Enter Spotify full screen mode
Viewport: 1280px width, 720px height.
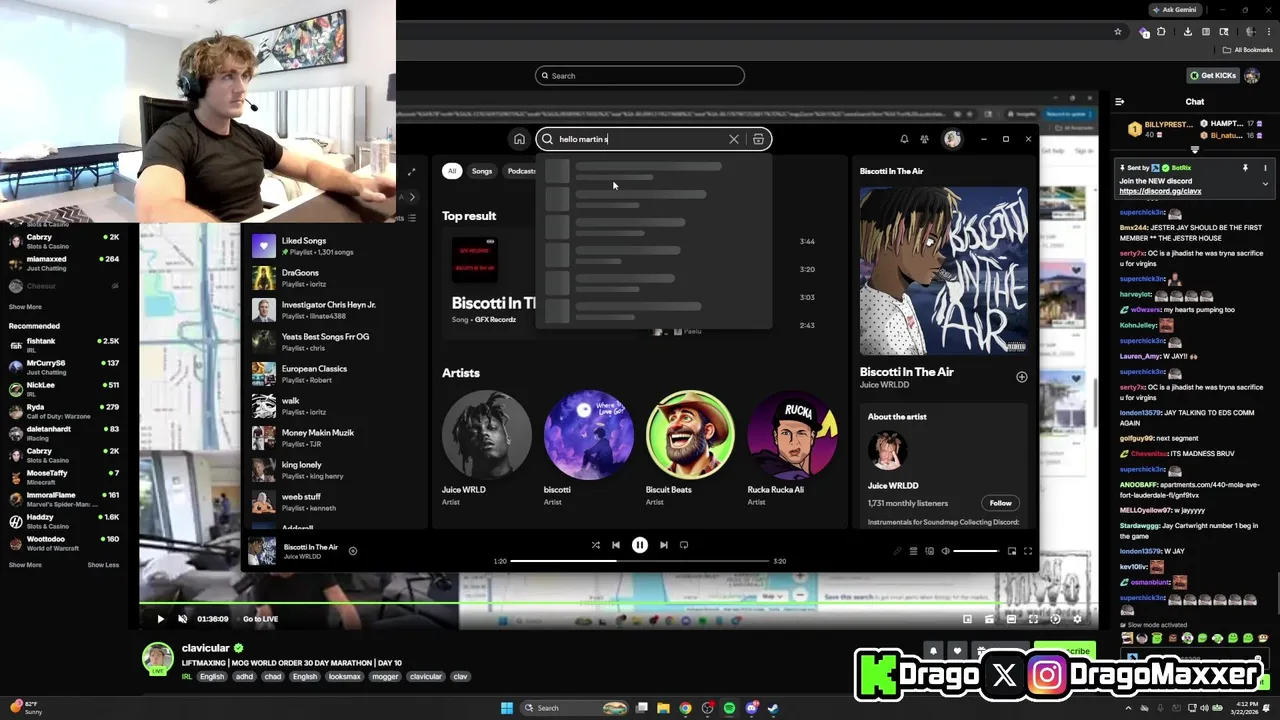(x=1027, y=551)
